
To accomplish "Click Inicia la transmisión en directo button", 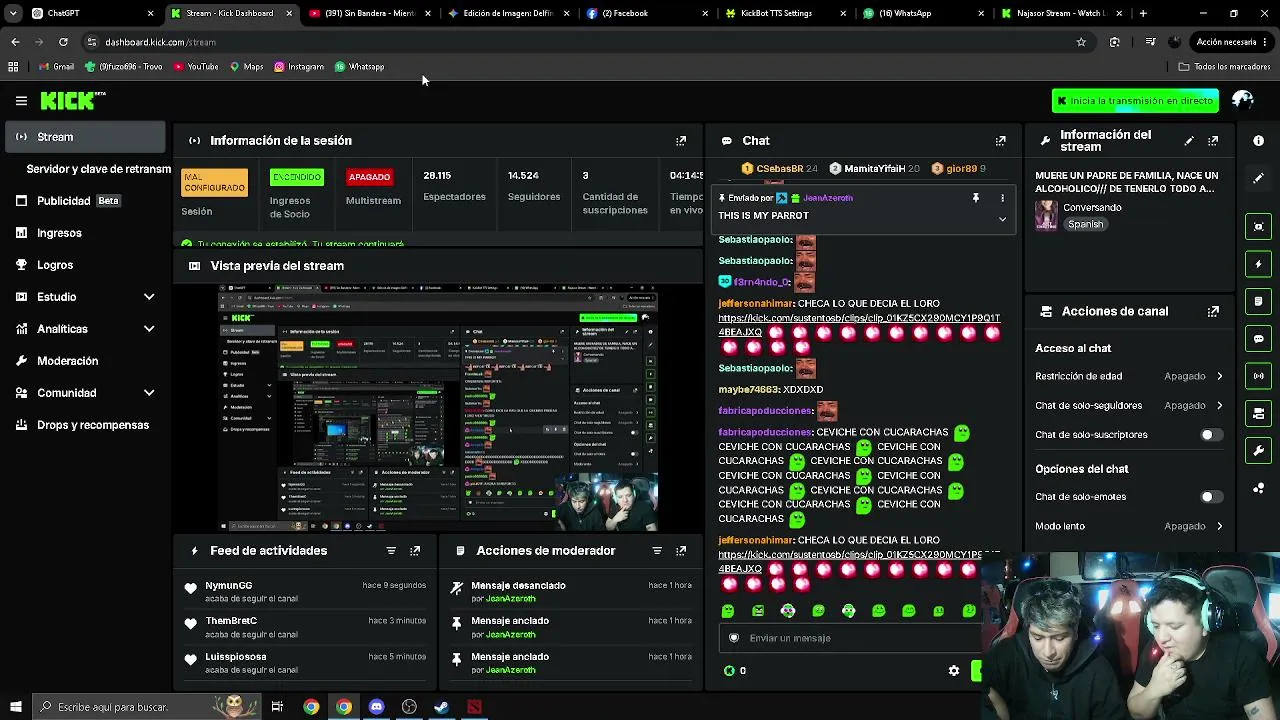I will [1135, 101].
